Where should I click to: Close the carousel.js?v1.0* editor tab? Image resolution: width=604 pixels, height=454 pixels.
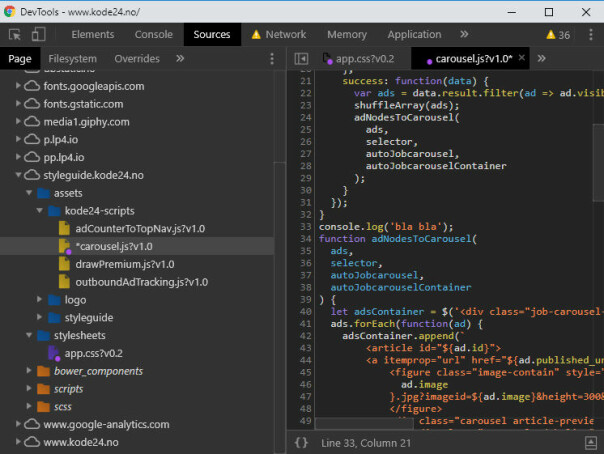tap(522, 57)
